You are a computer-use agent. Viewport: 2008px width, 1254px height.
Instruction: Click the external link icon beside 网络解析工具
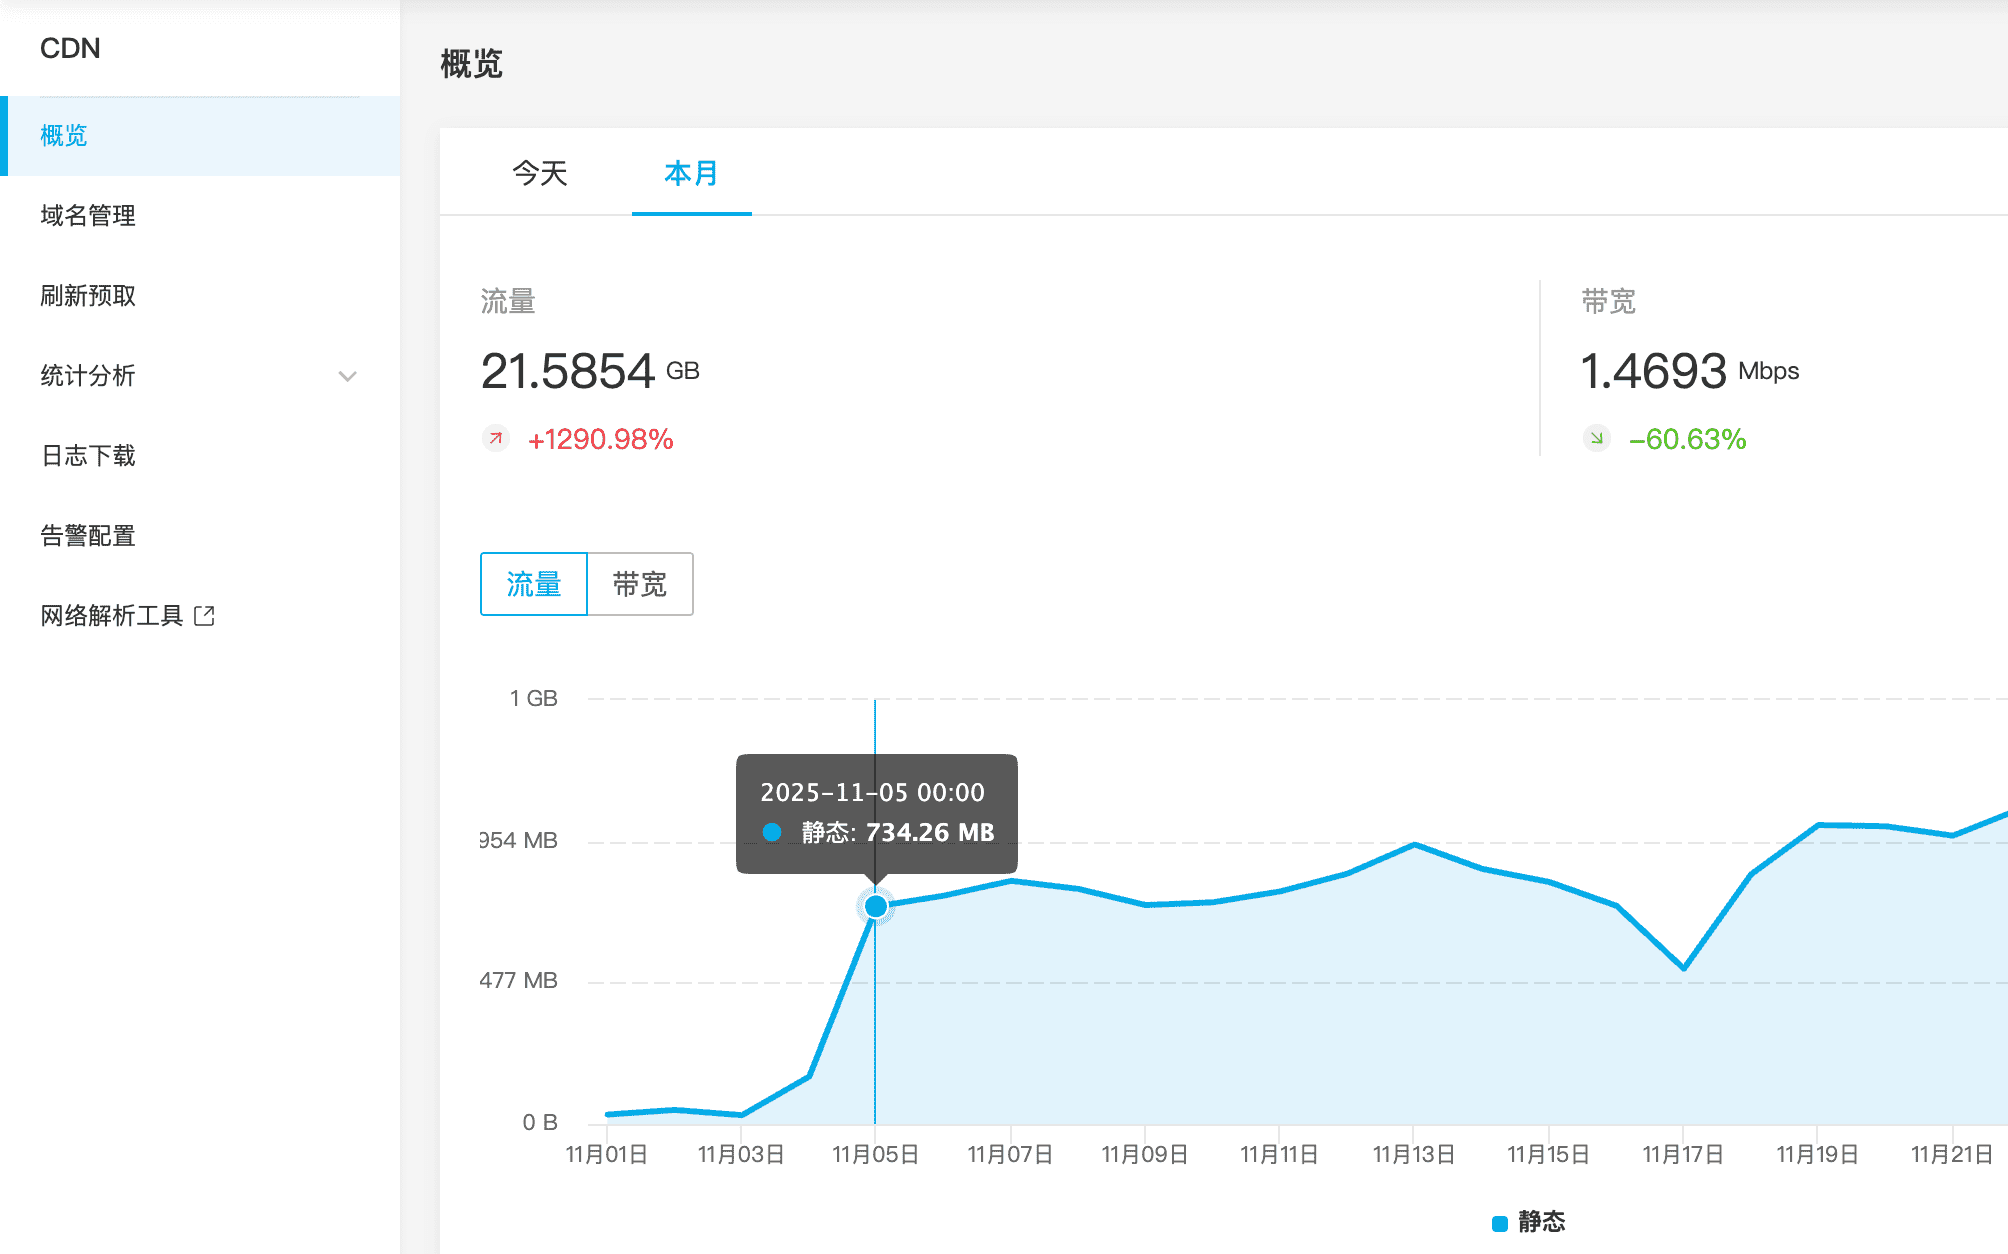pos(204,616)
